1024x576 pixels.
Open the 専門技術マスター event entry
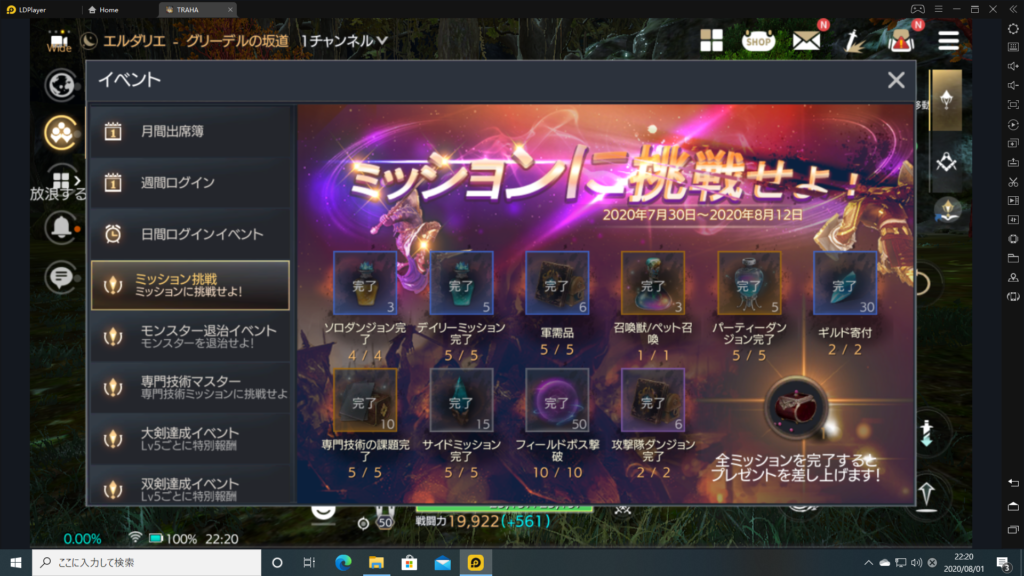pos(190,388)
